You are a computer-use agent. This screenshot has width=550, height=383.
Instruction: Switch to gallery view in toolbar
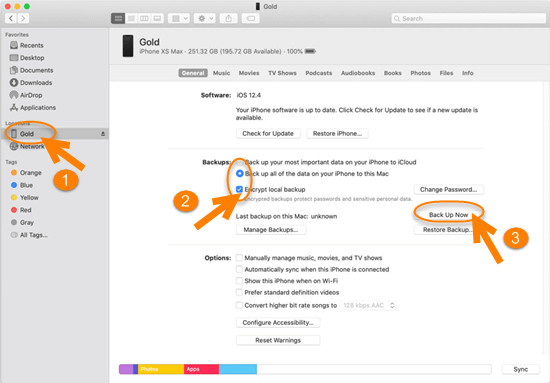tap(157, 18)
